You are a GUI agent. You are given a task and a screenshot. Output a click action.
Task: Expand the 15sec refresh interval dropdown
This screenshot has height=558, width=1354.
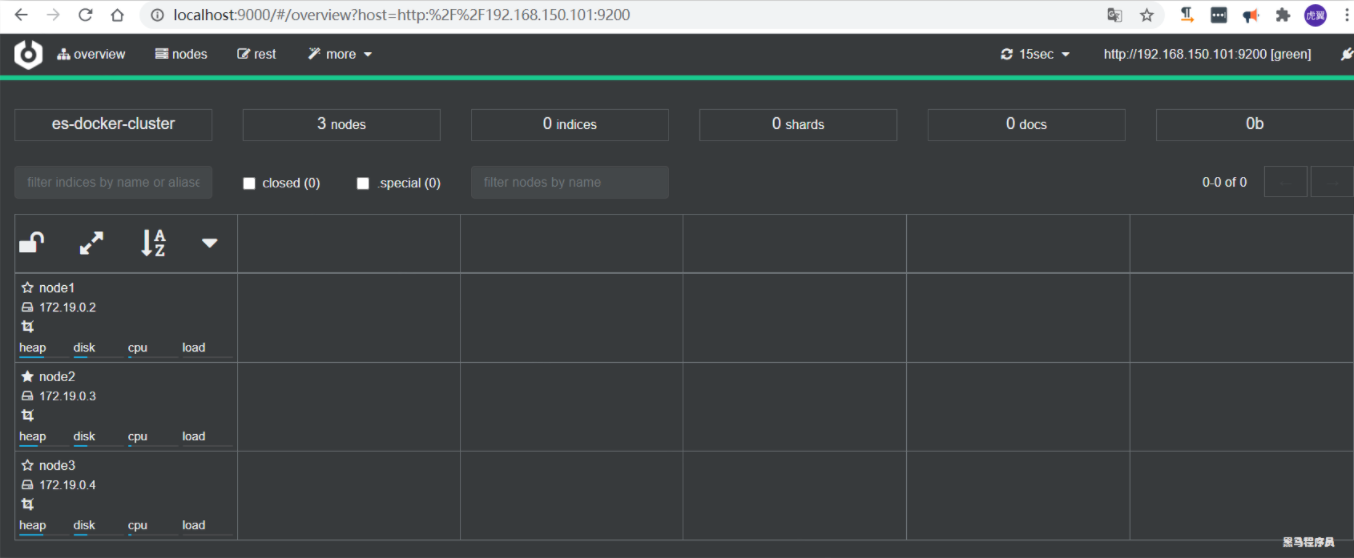[x=1035, y=54]
